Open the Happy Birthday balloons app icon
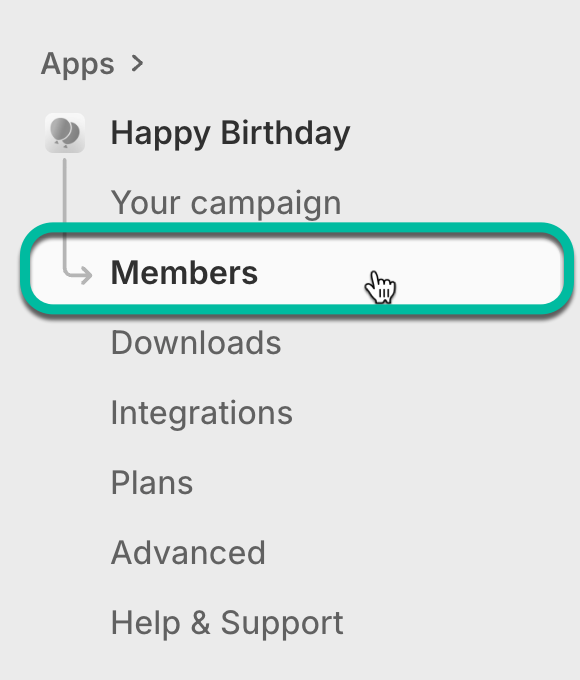580x680 pixels. click(65, 133)
